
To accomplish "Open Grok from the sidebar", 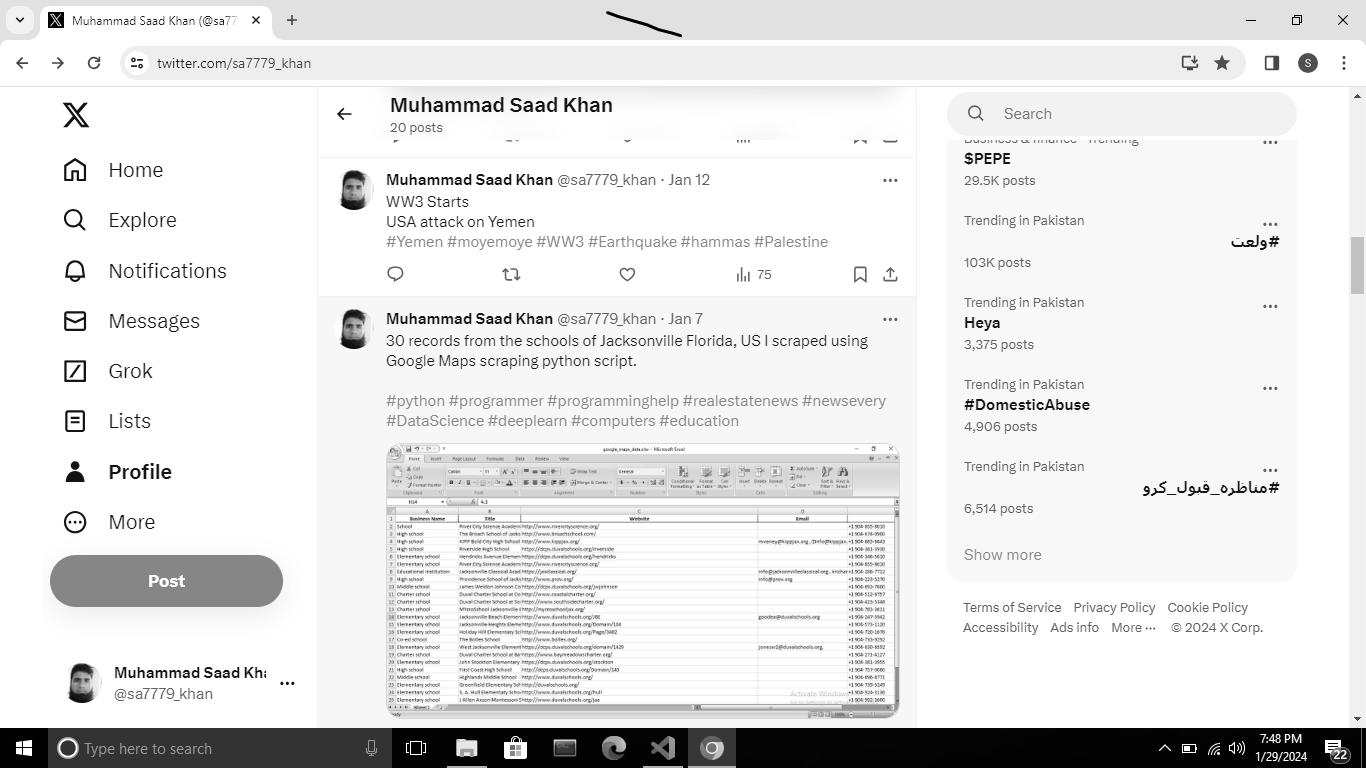I will click(108, 371).
